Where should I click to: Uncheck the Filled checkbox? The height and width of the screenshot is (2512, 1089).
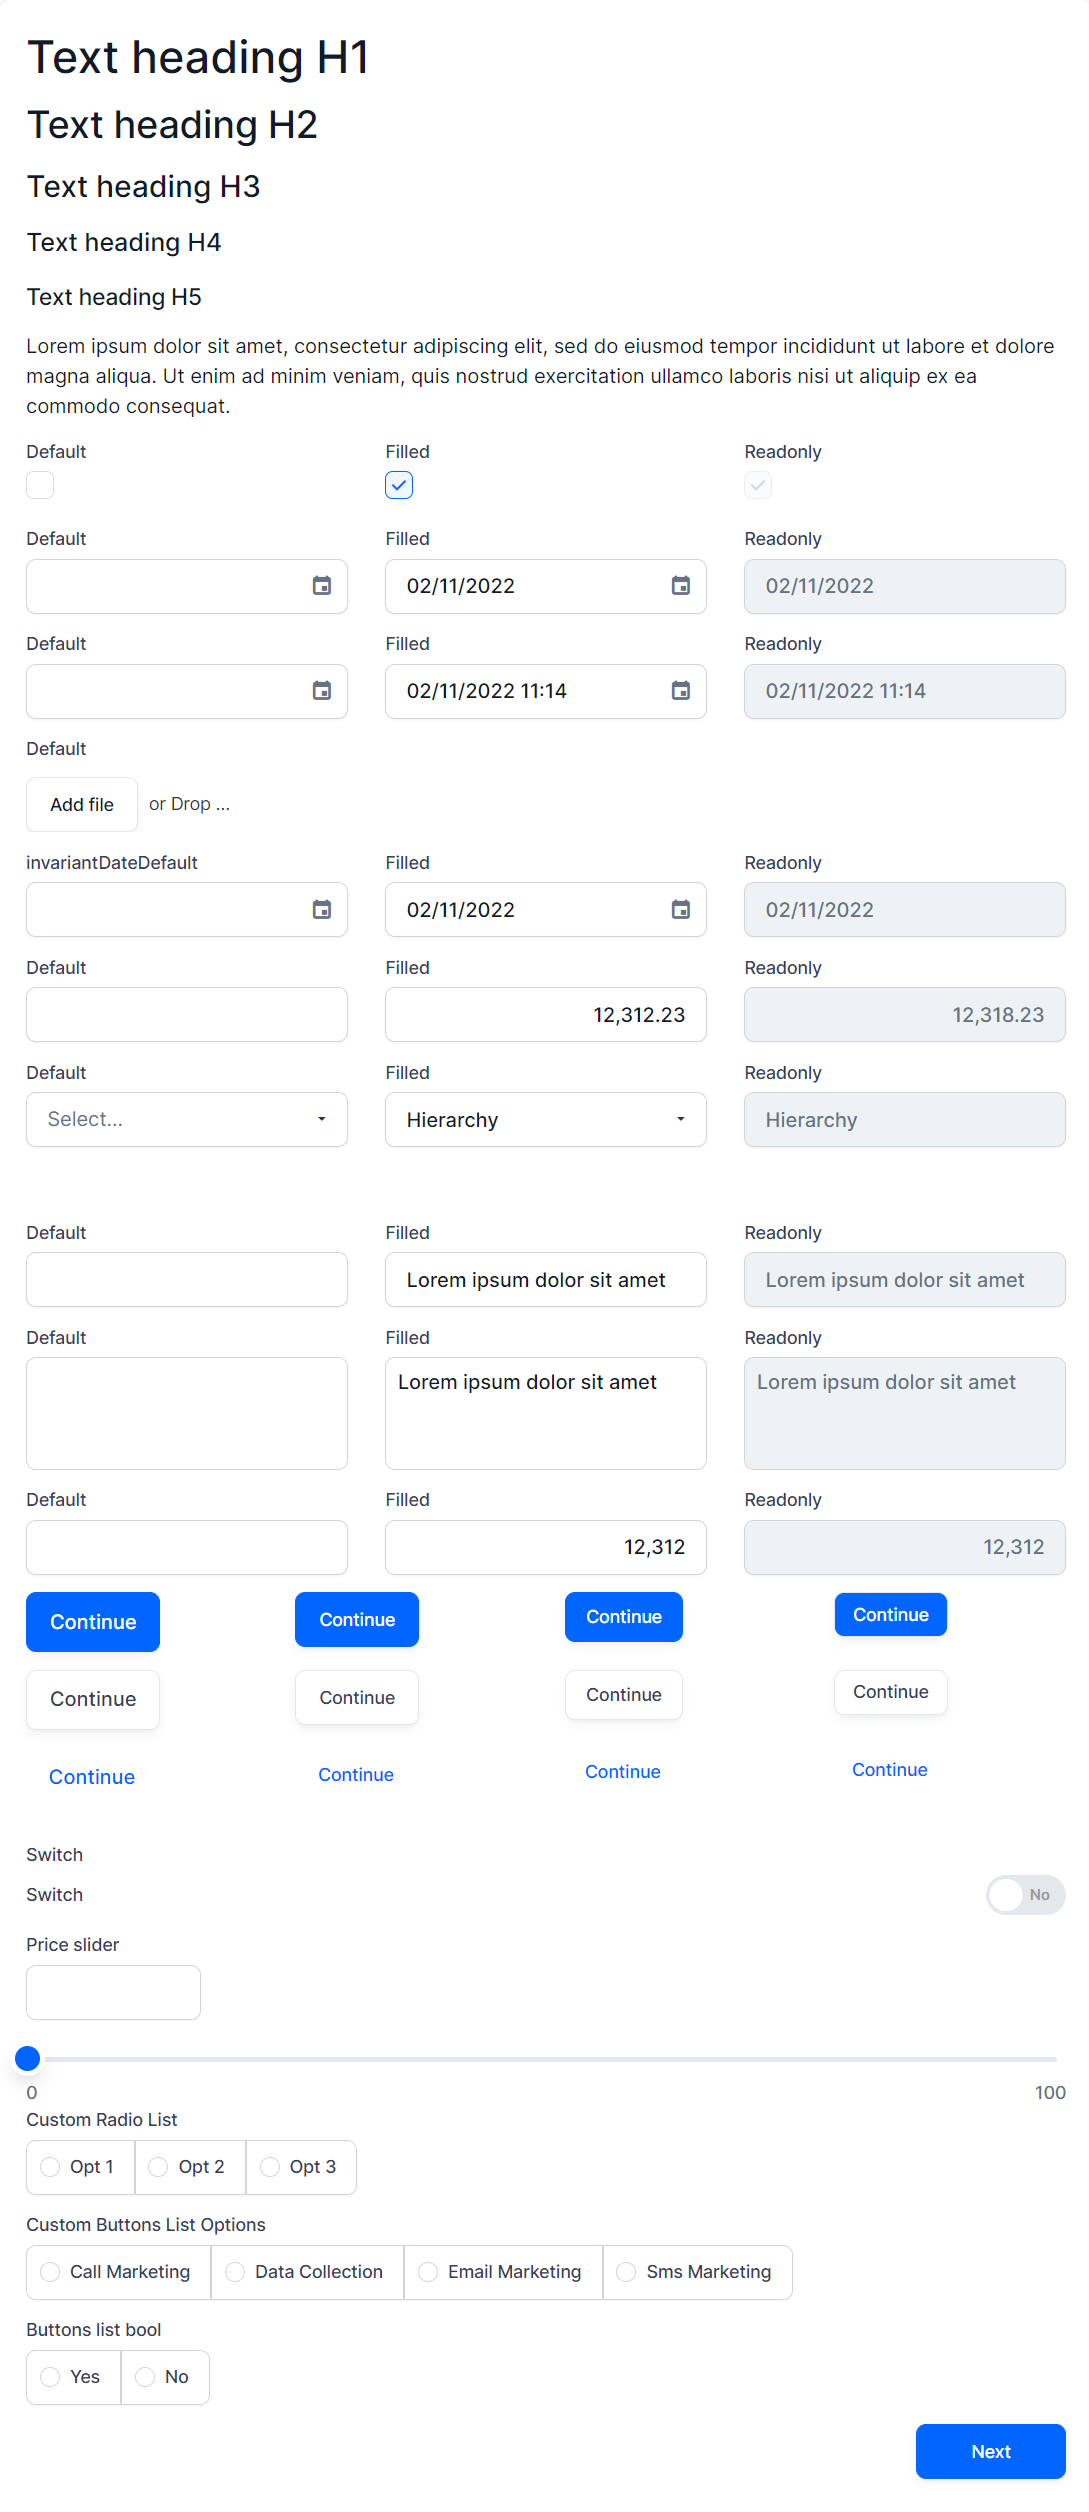tap(399, 485)
